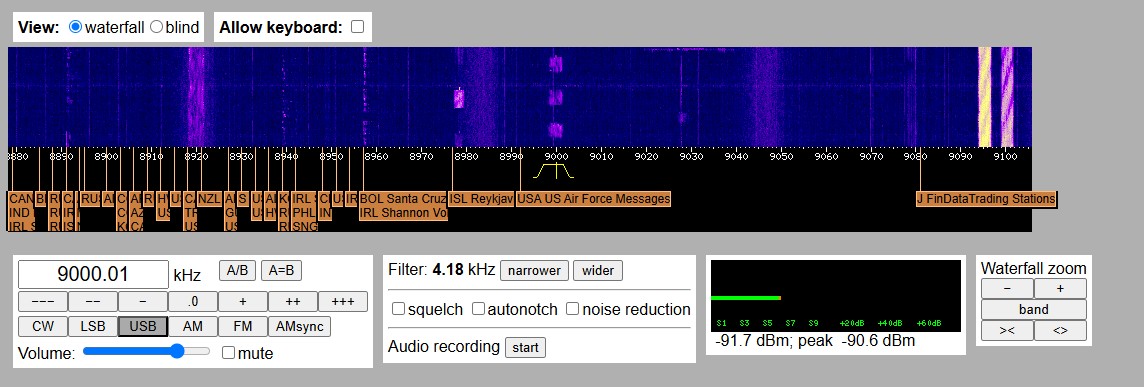This screenshot has height=387, width=1144.
Task: Click the frequency input field showing 9000.01
Action: pos(93,275)
